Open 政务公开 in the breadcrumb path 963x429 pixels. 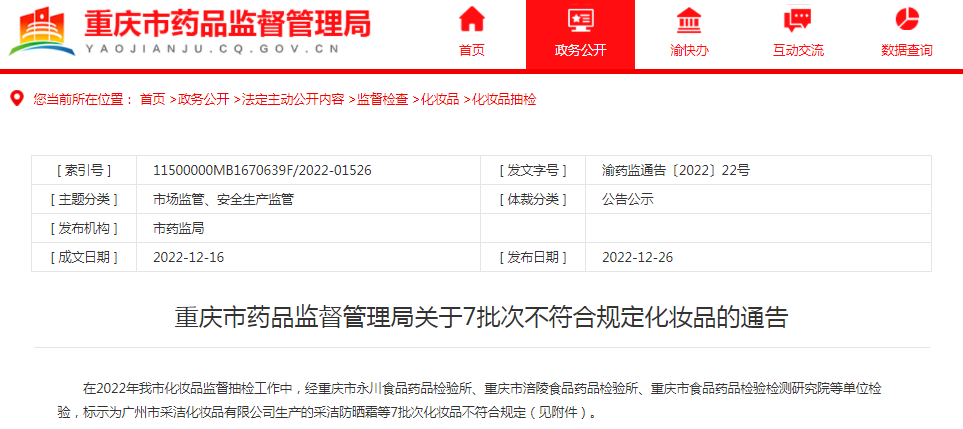click(x=203, y=99)
